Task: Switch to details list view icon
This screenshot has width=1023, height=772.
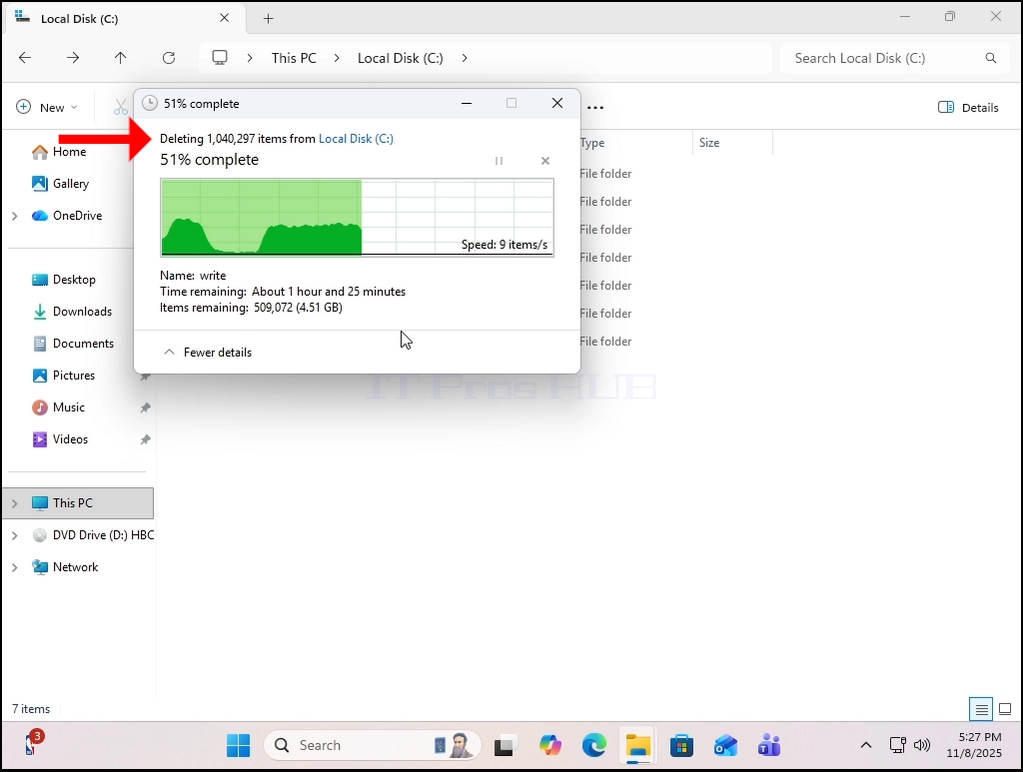Action: pos(981,709)
